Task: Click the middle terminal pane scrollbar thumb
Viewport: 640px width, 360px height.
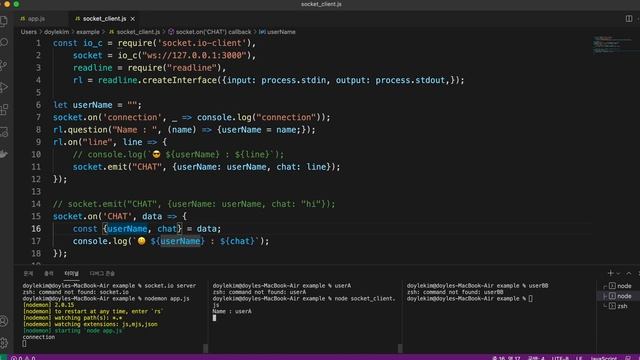Action: click(400, 348)
